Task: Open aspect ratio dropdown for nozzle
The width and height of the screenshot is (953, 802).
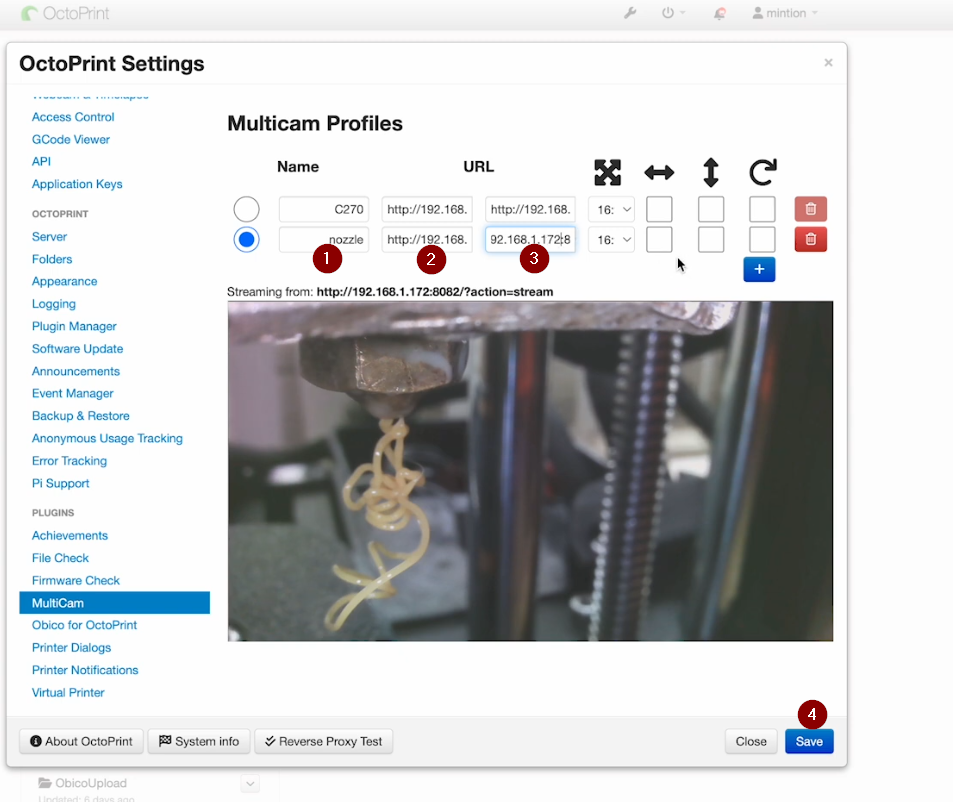Action: 611,239
